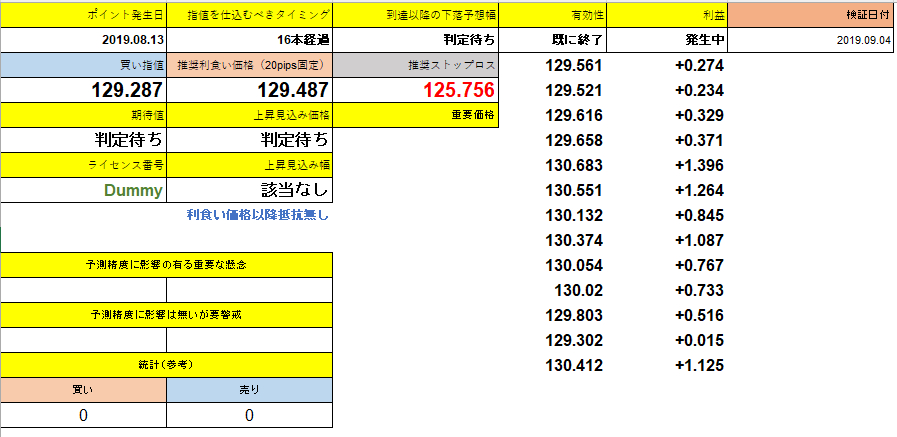Viewport: 897px width, 437px height.
Task: Click the profit value +0.234
Action: pyautogui.click(x=699, y=90)
